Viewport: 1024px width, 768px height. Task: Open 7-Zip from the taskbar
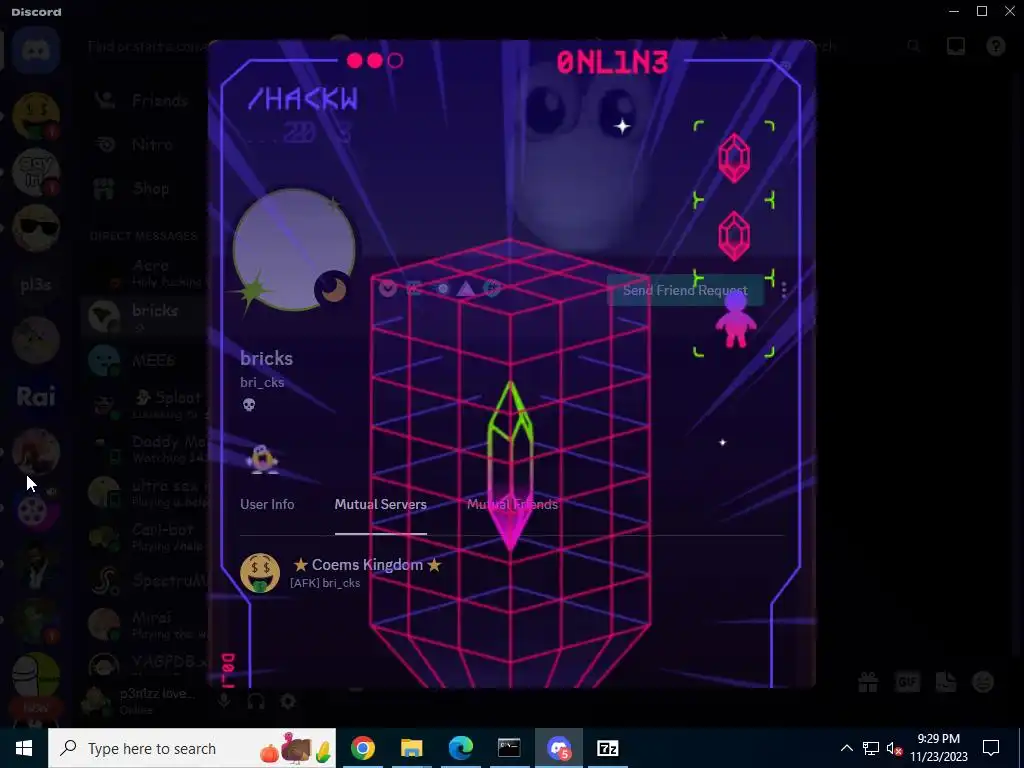(607, 748)
